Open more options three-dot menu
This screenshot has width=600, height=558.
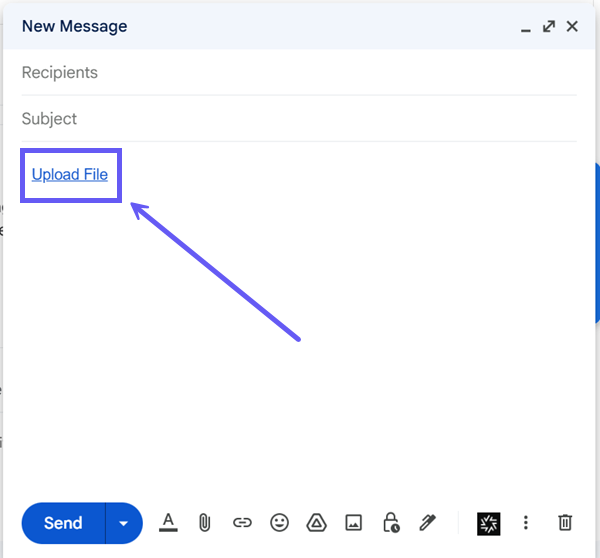pyautogui.click(x=526, y=523)
